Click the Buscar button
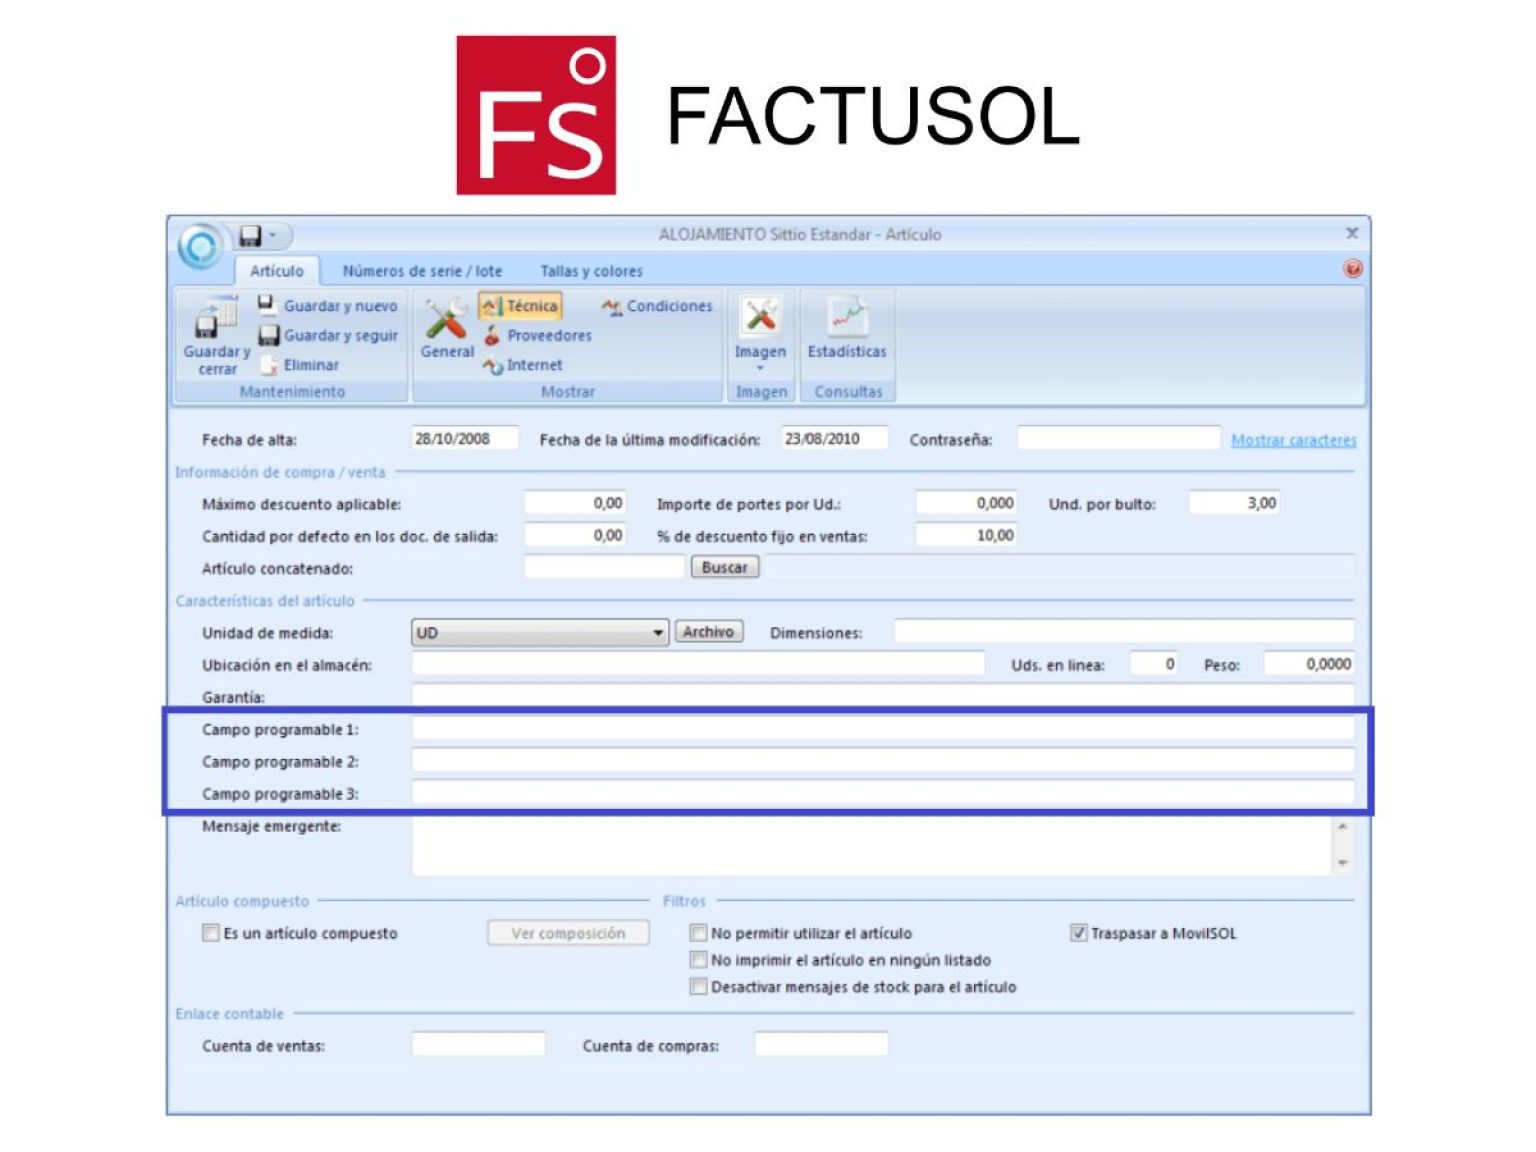 click(725, 568)
